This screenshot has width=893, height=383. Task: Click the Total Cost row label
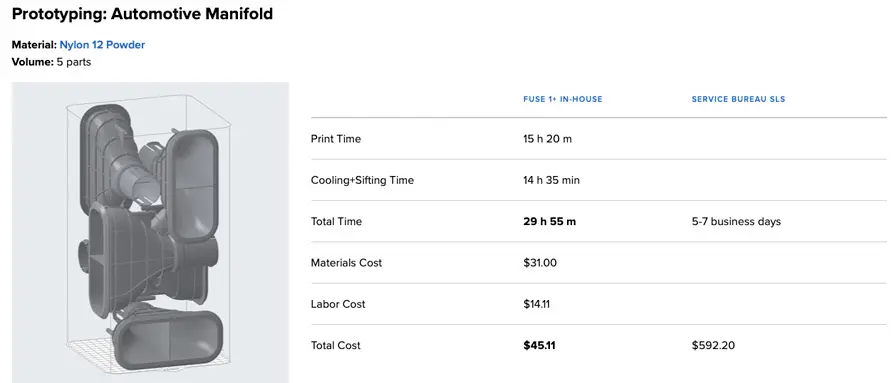pos(335,345)
